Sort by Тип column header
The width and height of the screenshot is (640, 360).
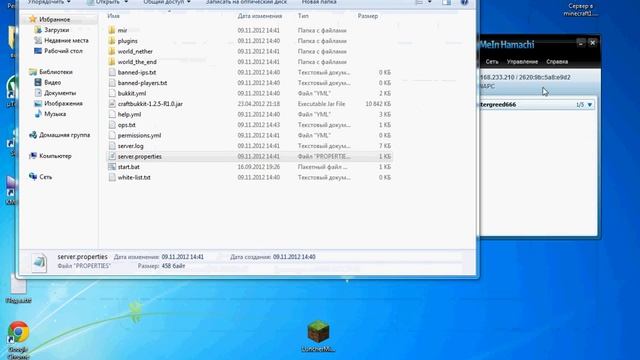(303, 16)
